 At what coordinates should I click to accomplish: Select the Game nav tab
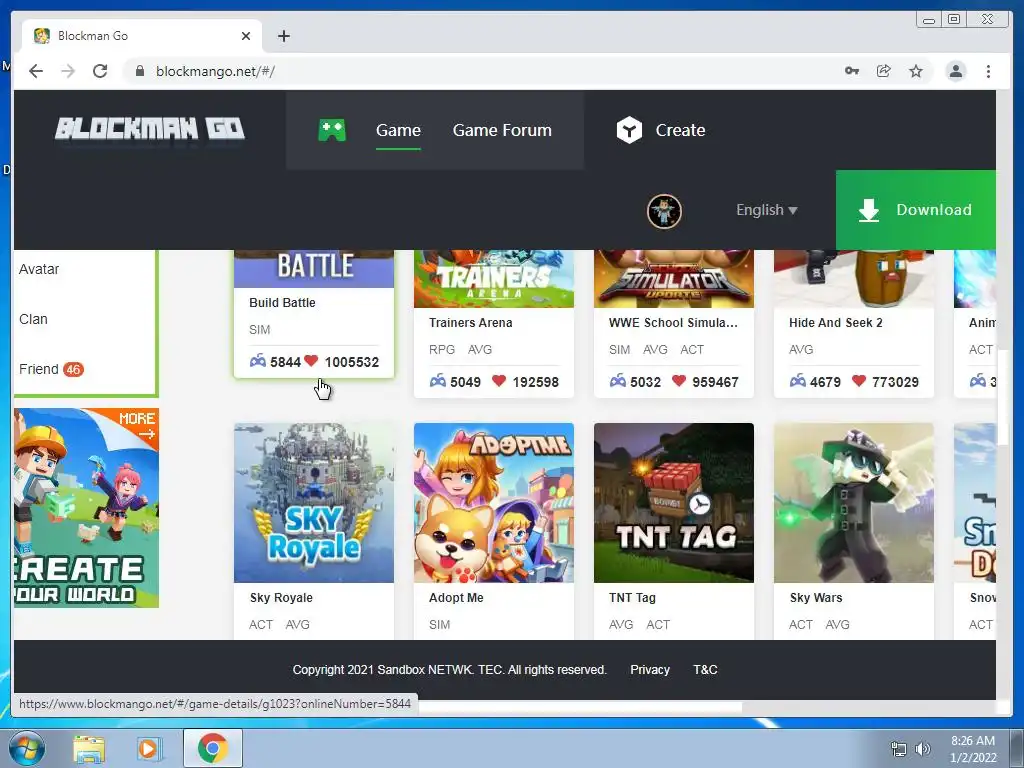[x=398, y=130]
